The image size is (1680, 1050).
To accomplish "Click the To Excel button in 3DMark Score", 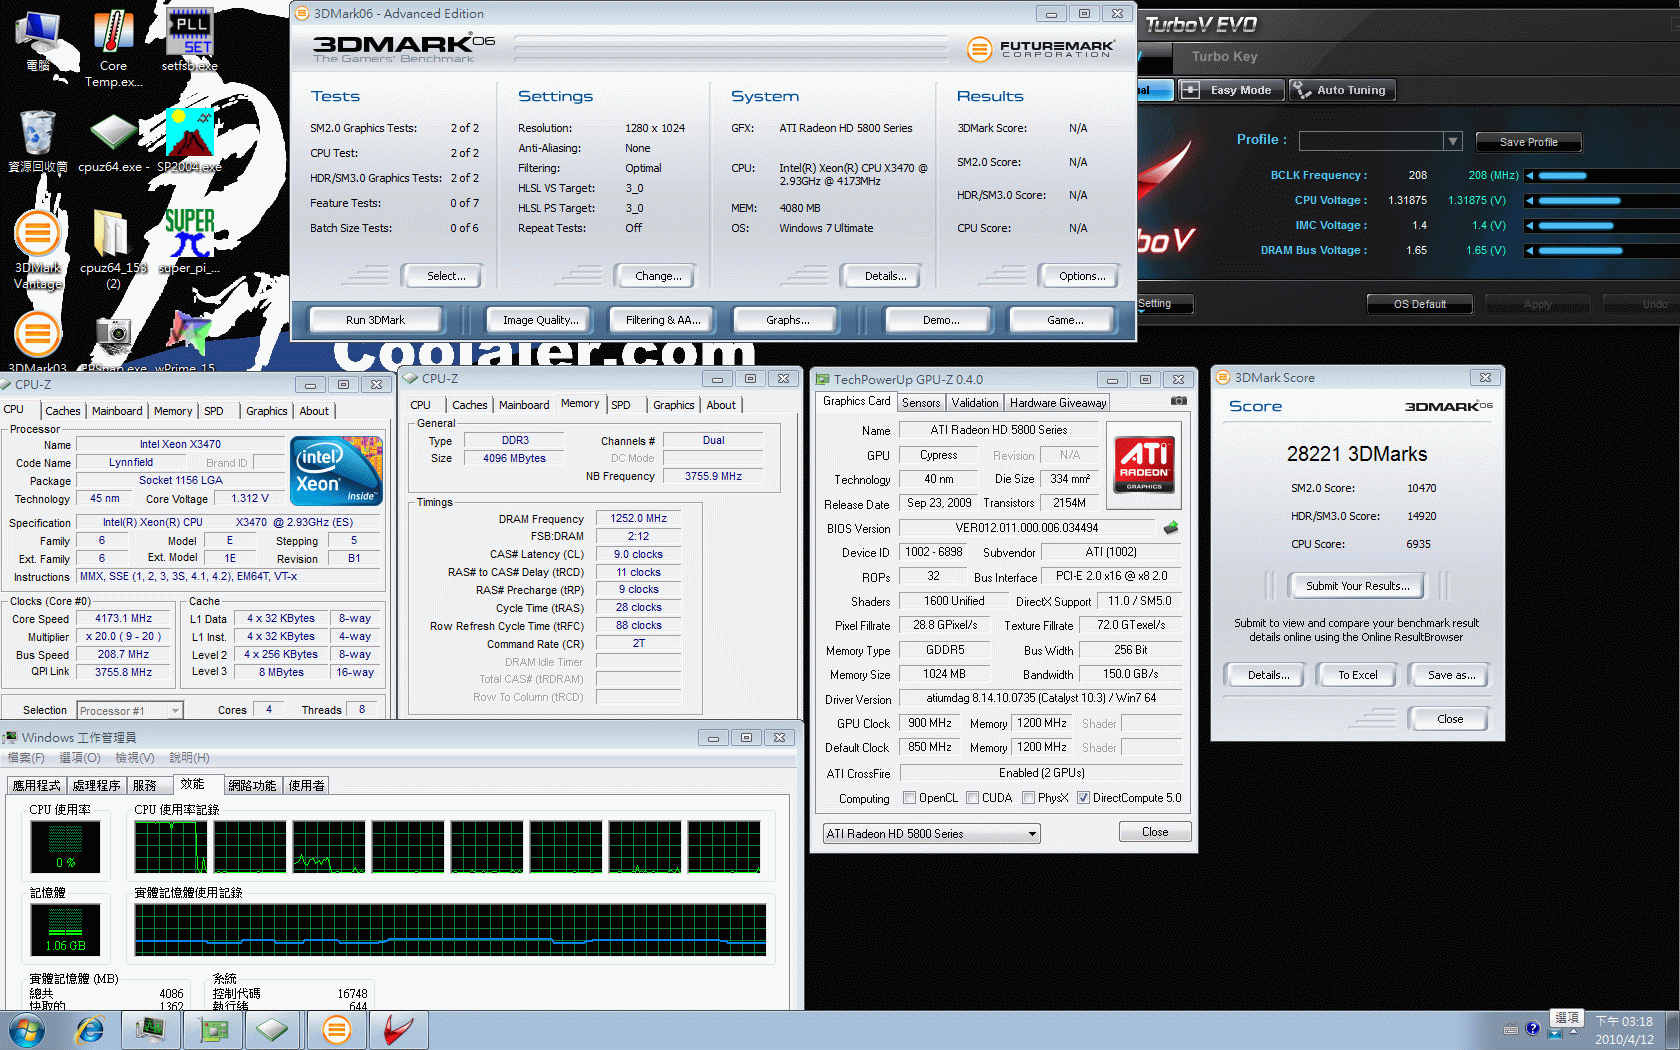I will click(x=1358, y=675).
